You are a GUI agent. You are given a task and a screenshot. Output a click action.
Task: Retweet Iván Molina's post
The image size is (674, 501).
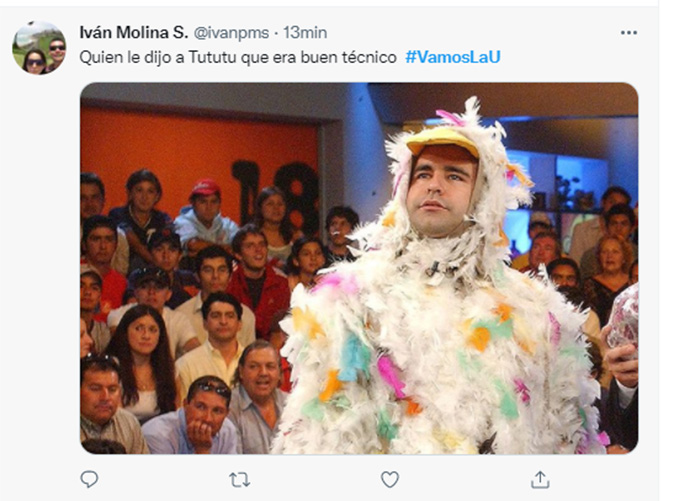[x=239, y=480]
